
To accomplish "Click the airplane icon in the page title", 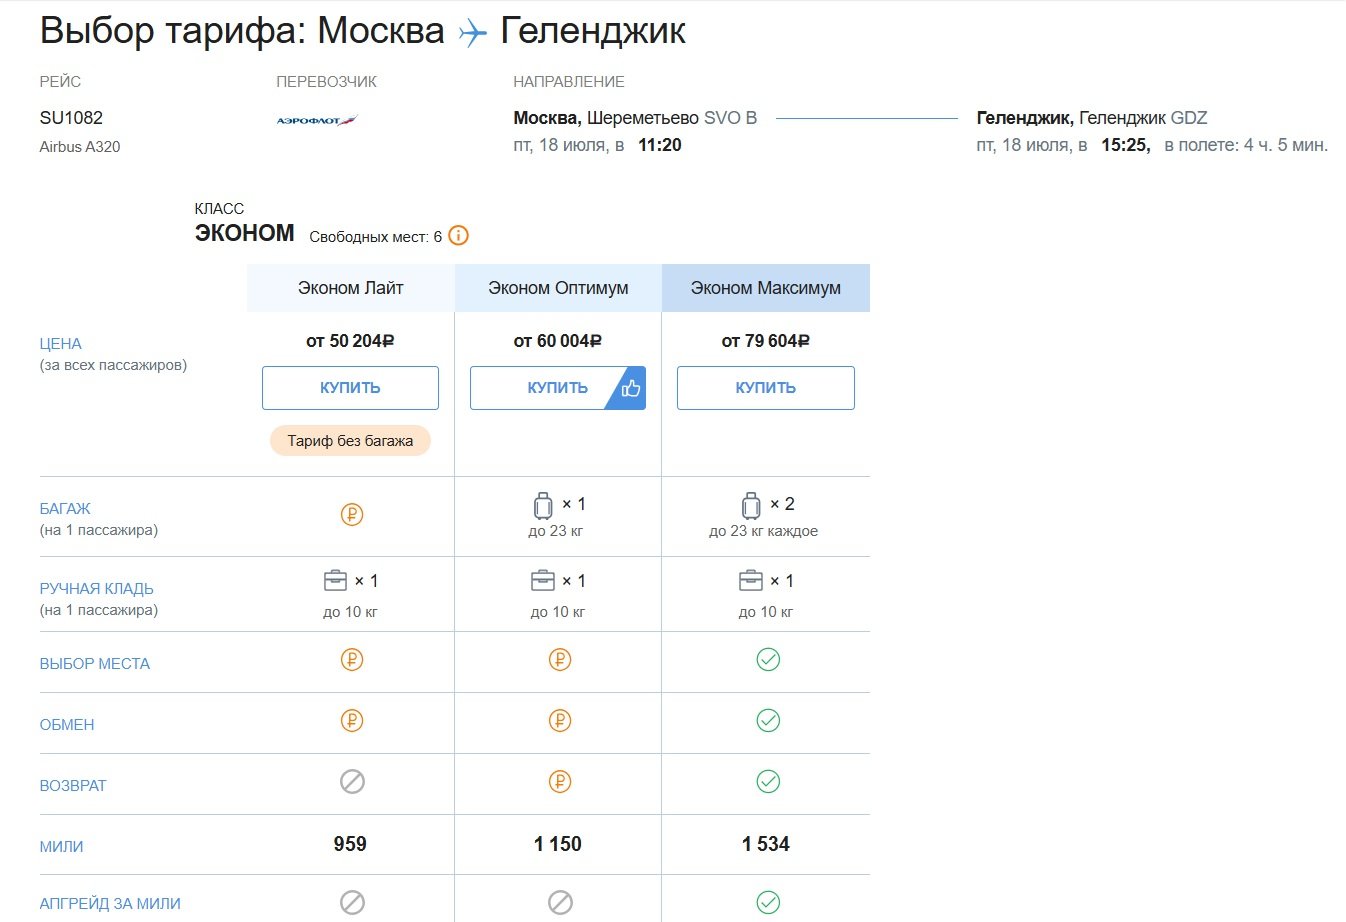I will [x=472, y=33].
